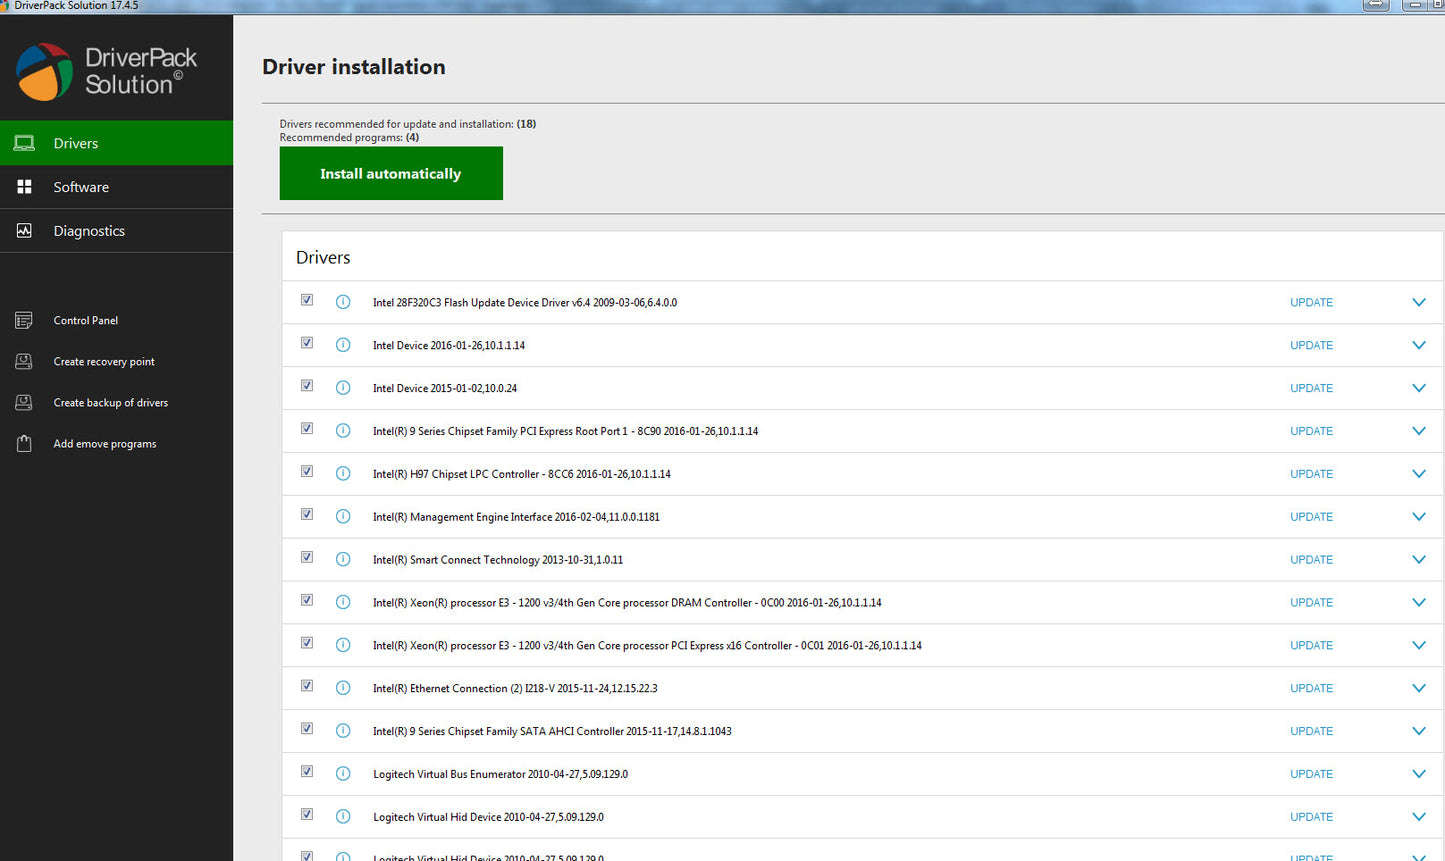Deselect Intel Ethernet Connection I218-V checkbox
This screenshot has width=1445, height=861.
click(x=307, y=687)
